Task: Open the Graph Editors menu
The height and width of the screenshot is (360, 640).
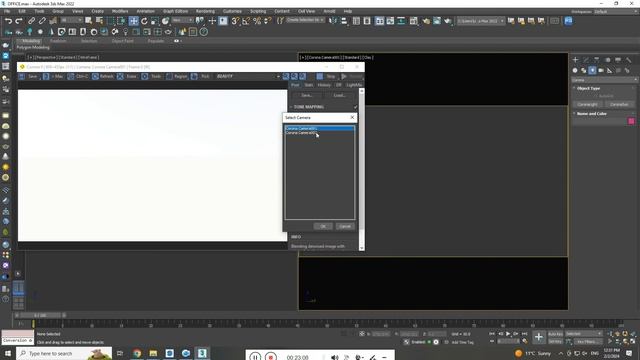Action: coord(175,11)
